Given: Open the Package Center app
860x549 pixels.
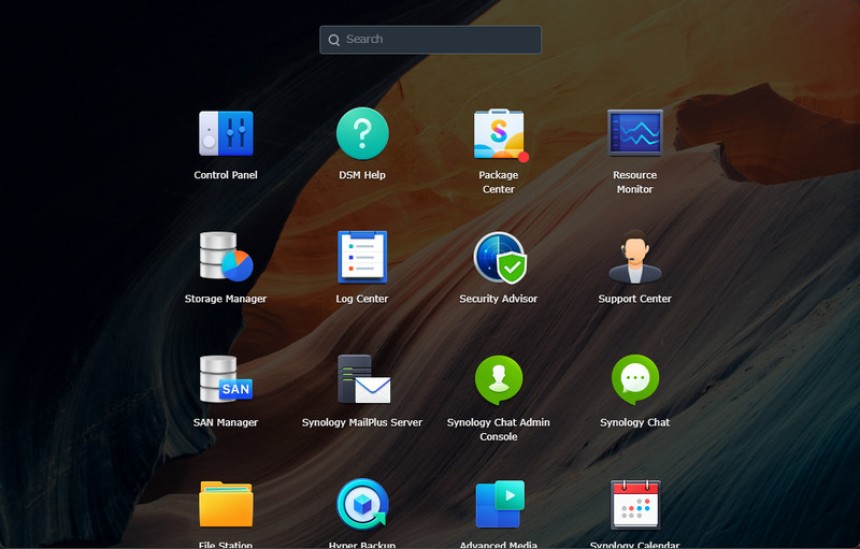Looking at the screenshot, I should coord(498,134).
